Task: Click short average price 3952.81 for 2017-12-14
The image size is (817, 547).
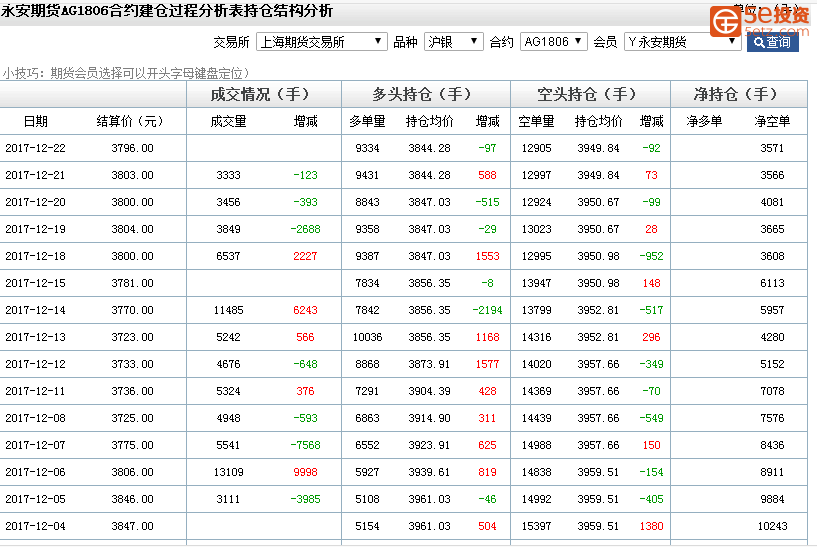Action: (x=598, y=310)
